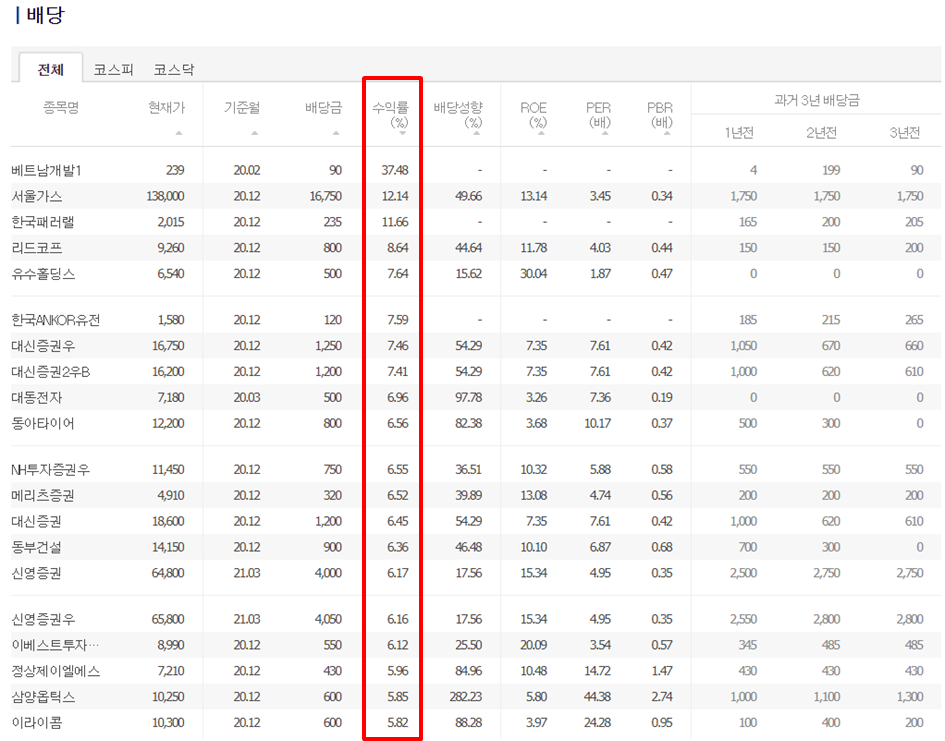Open stock 대동전자
945x741 pixels.
click(x=36, y=398)
